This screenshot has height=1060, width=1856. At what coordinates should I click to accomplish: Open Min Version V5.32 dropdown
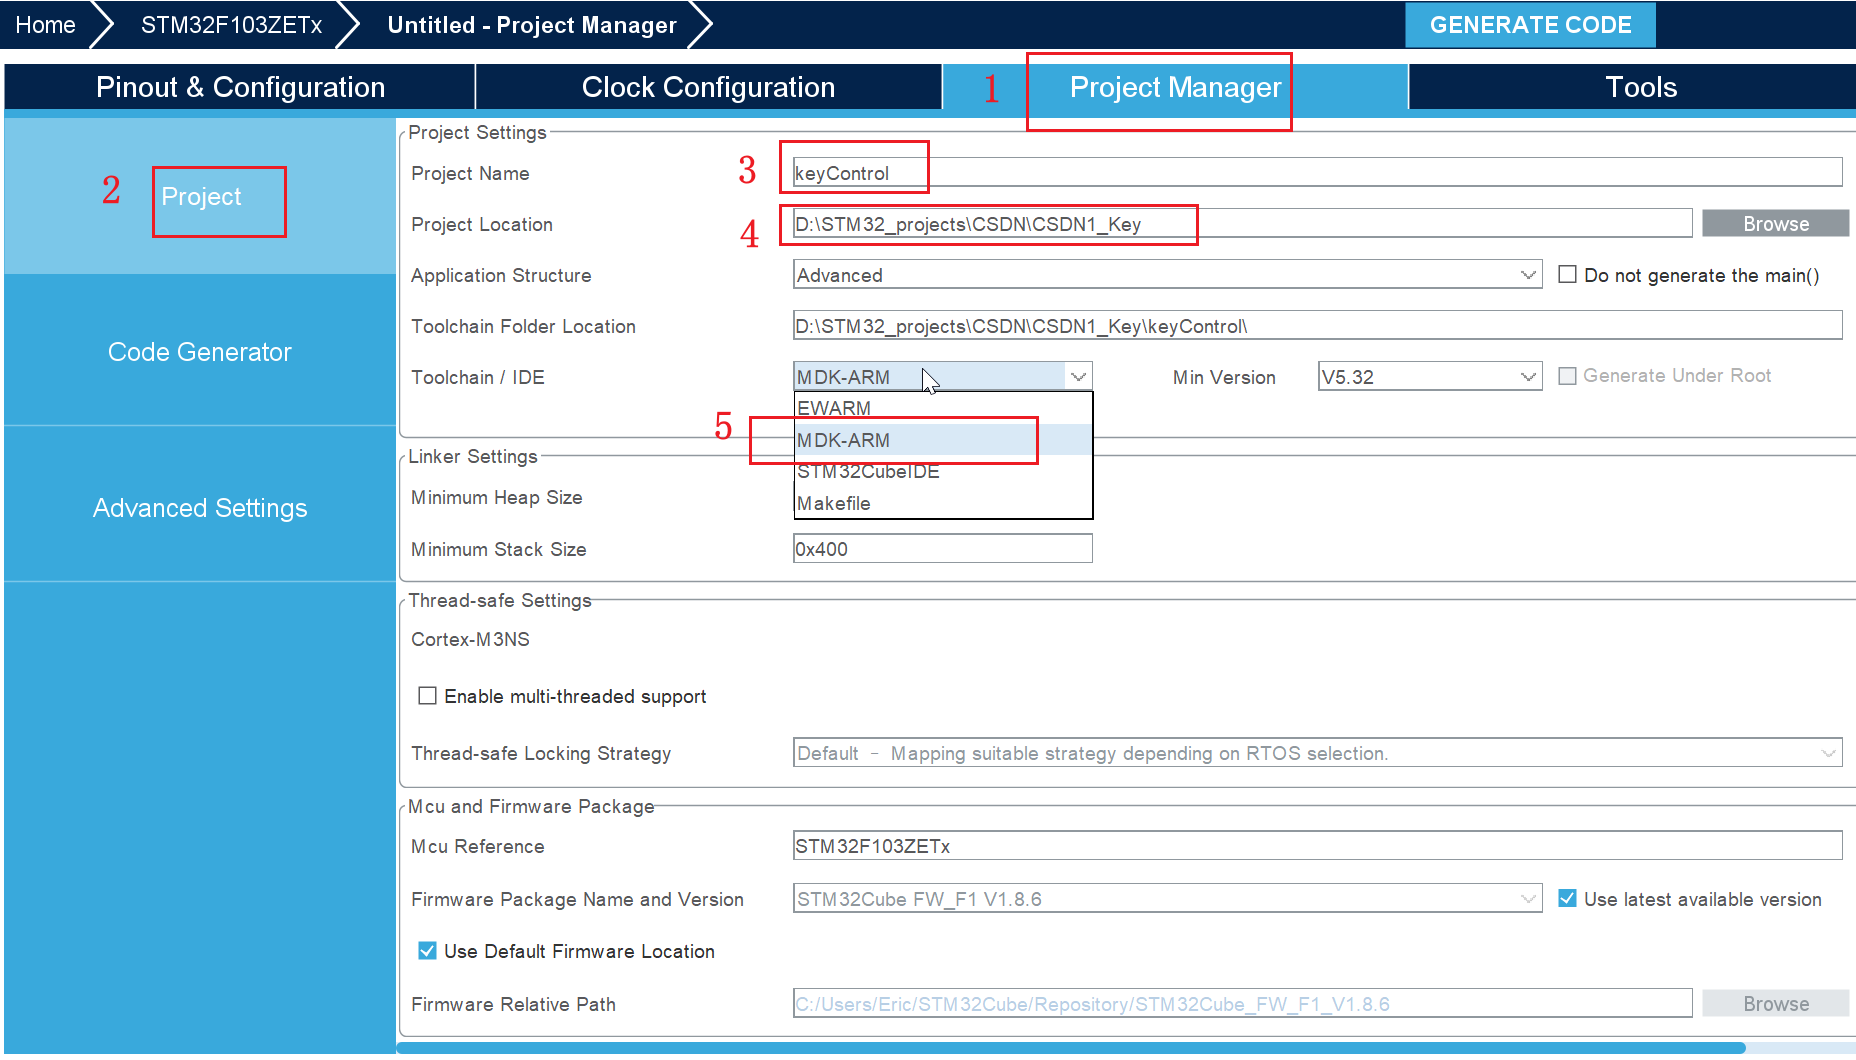click(x=1429, y=377)
